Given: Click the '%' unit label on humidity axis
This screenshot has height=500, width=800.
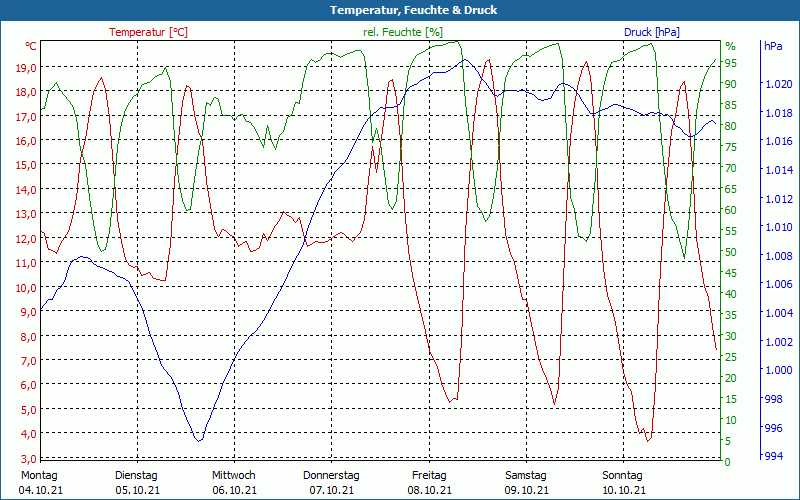Looking at the screenshot, I should 731,46.
